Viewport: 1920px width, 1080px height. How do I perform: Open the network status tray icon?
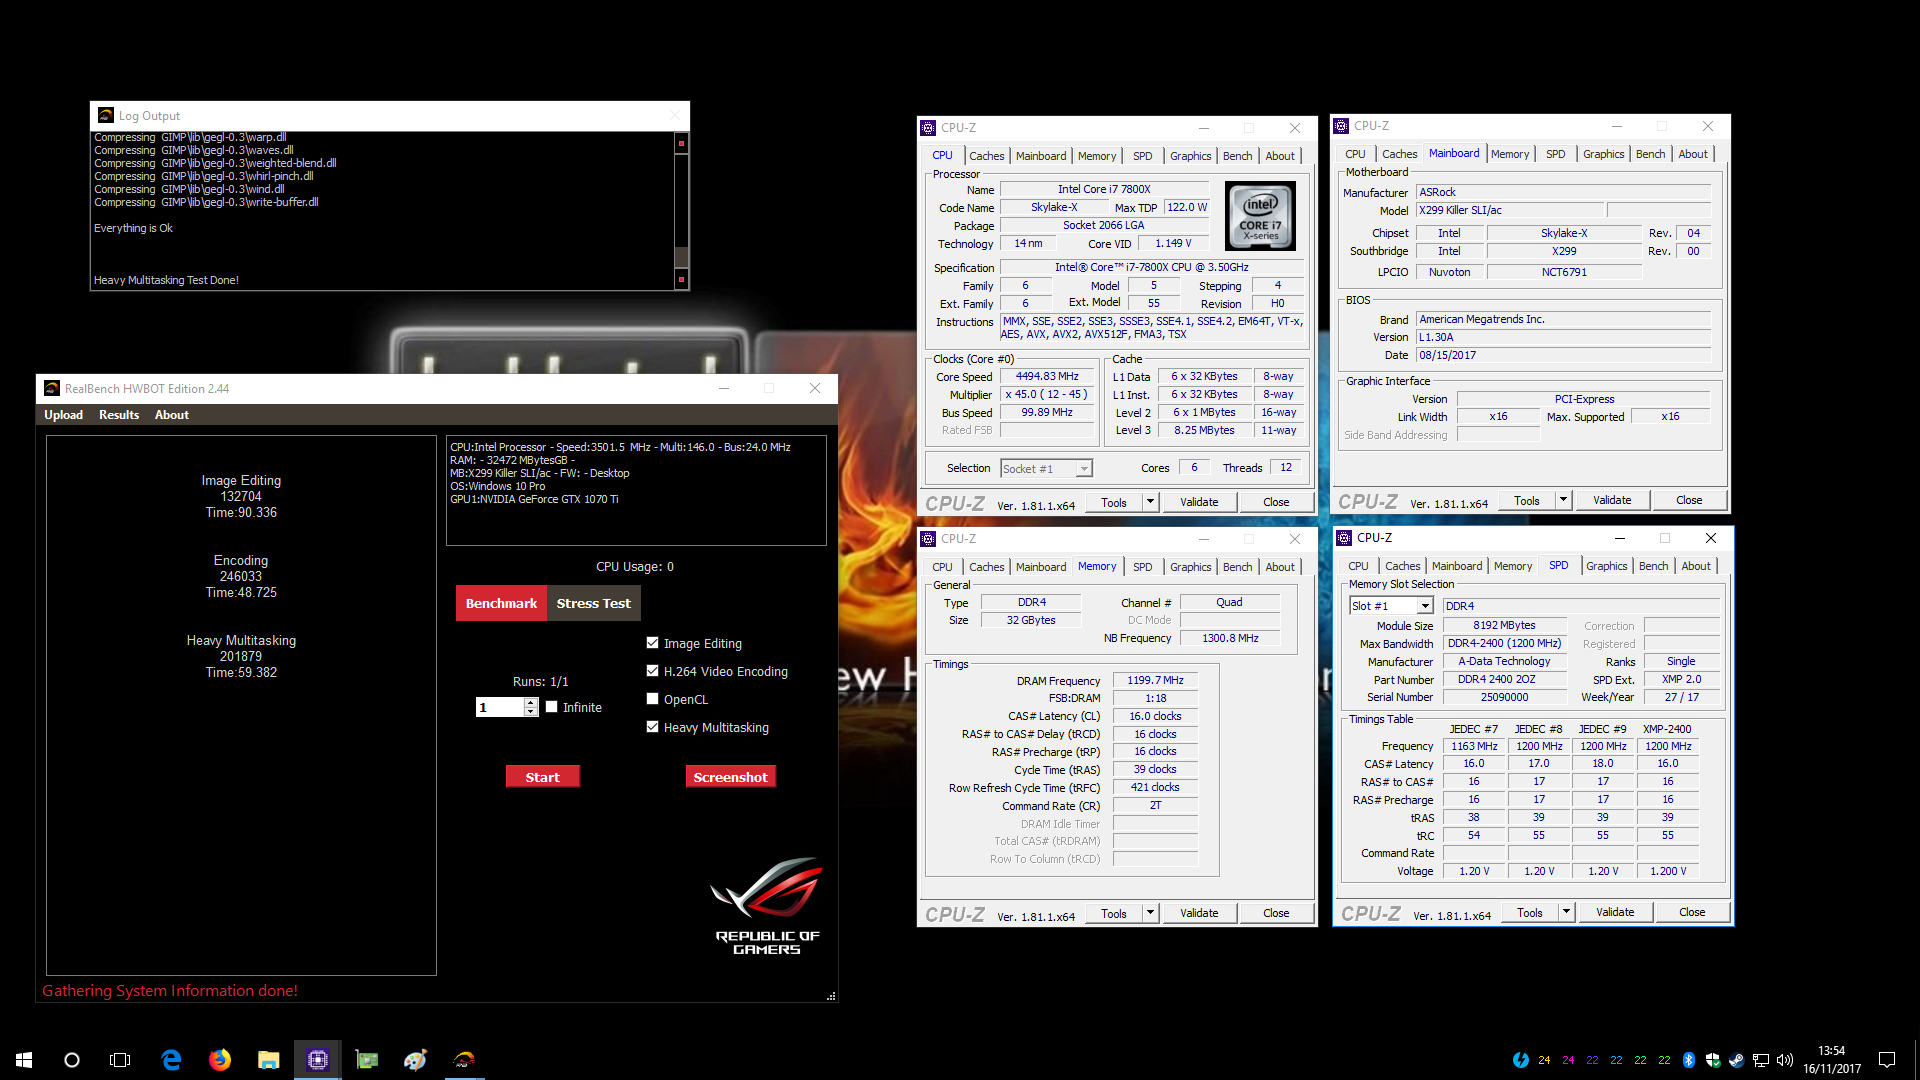tap(1761, 1060)
